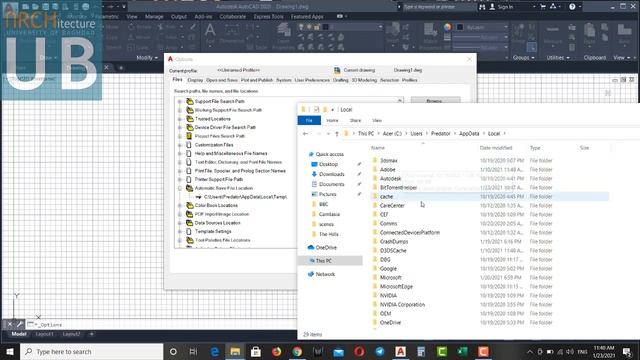Select the cache folder

386,196
